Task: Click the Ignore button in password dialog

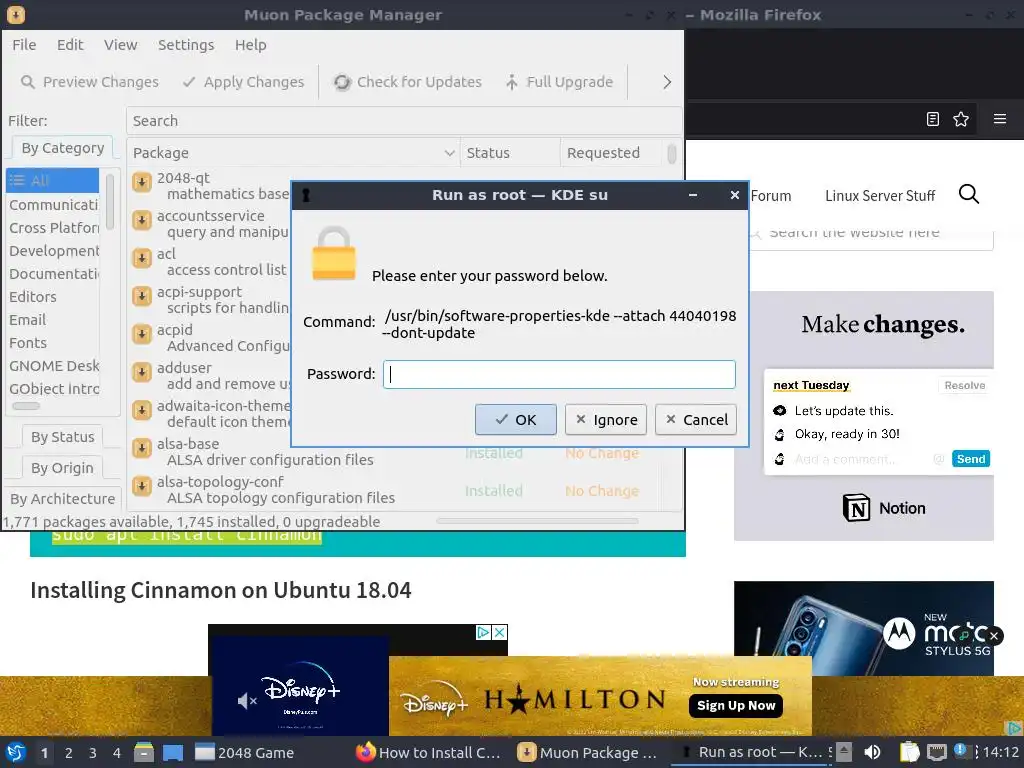Action: point(605,419)
